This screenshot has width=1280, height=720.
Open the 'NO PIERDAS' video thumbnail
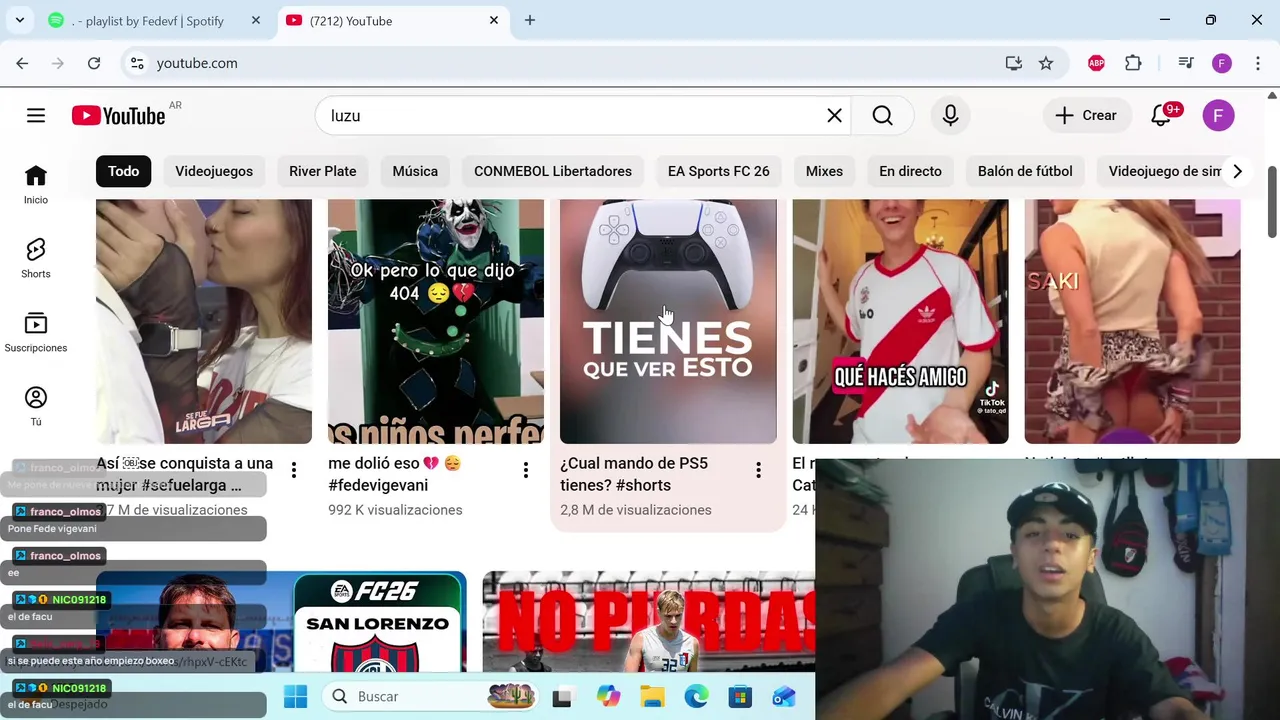(648, 622)
